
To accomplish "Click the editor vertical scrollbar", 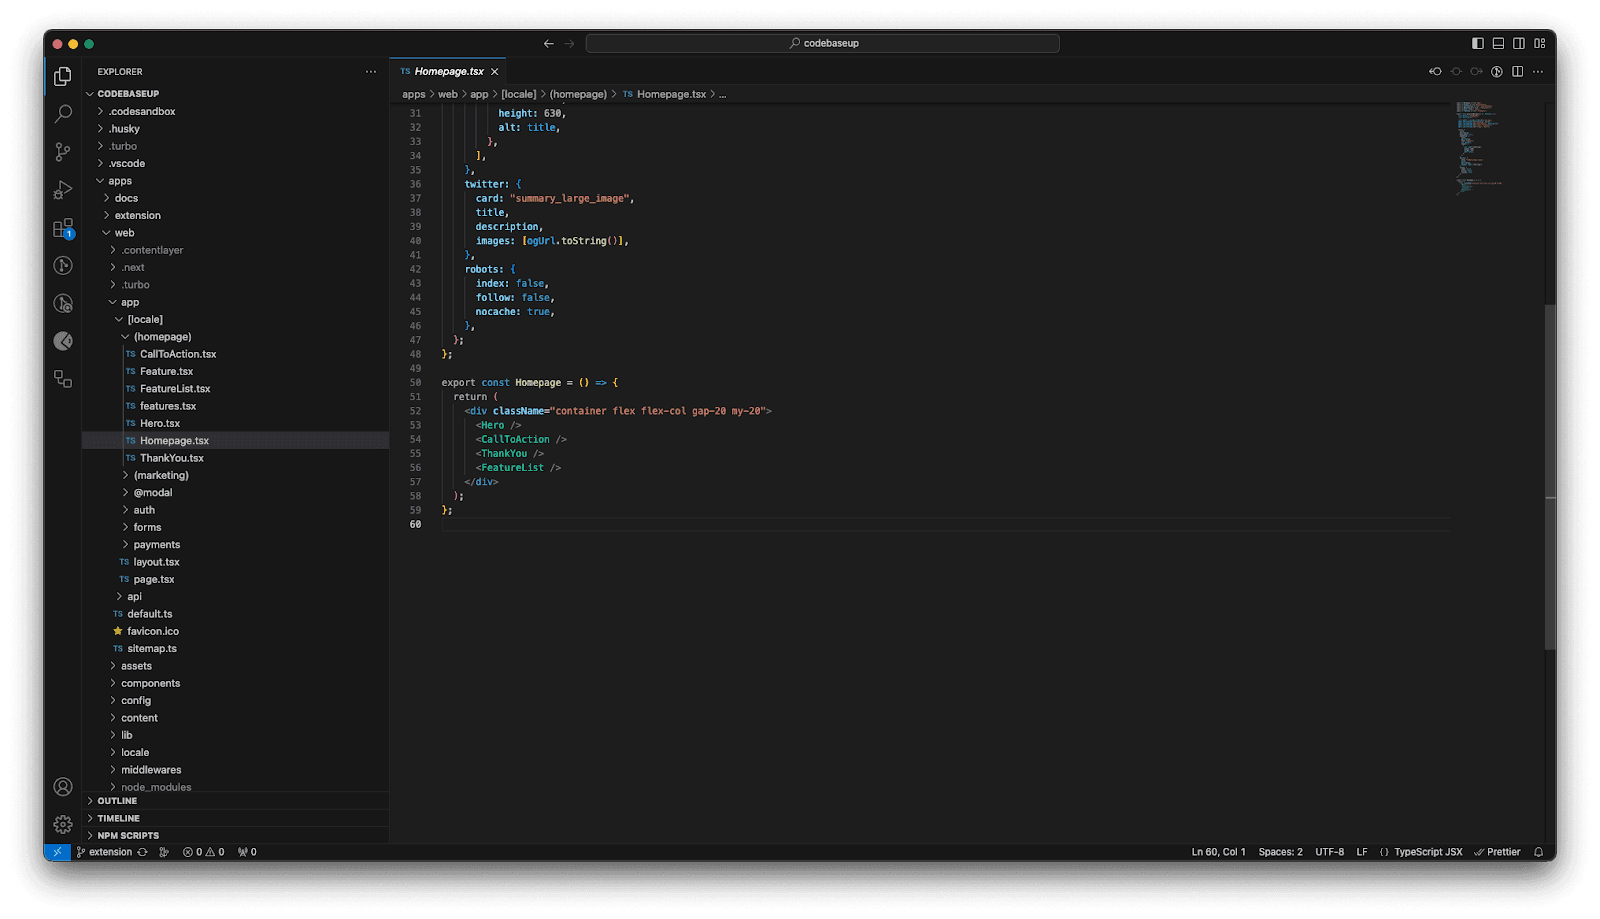I will [1550, 476].
